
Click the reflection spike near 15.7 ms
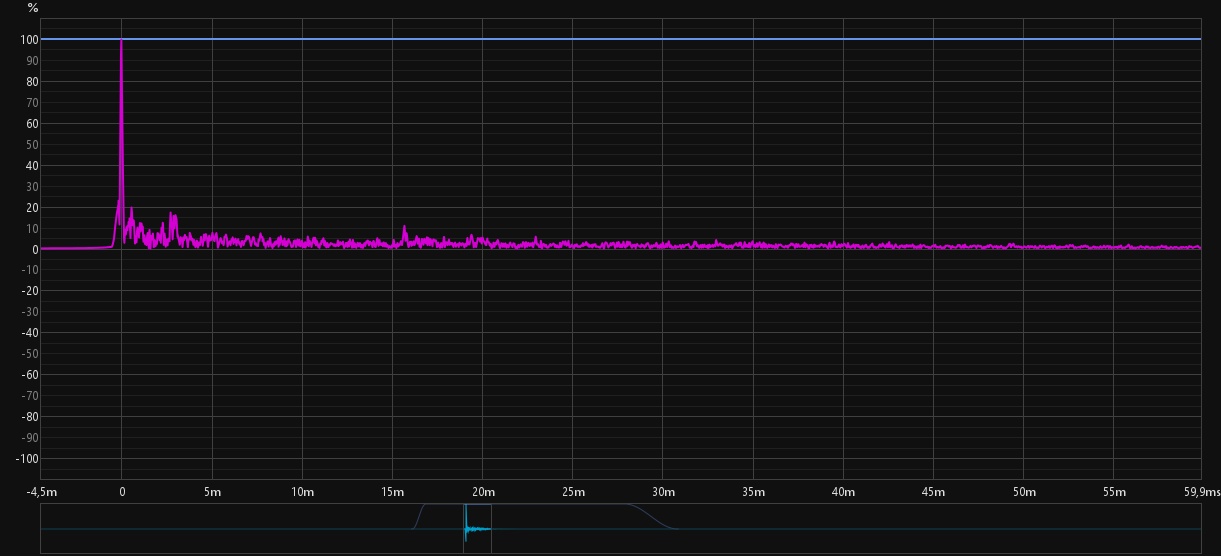click(x=405, y=228)
